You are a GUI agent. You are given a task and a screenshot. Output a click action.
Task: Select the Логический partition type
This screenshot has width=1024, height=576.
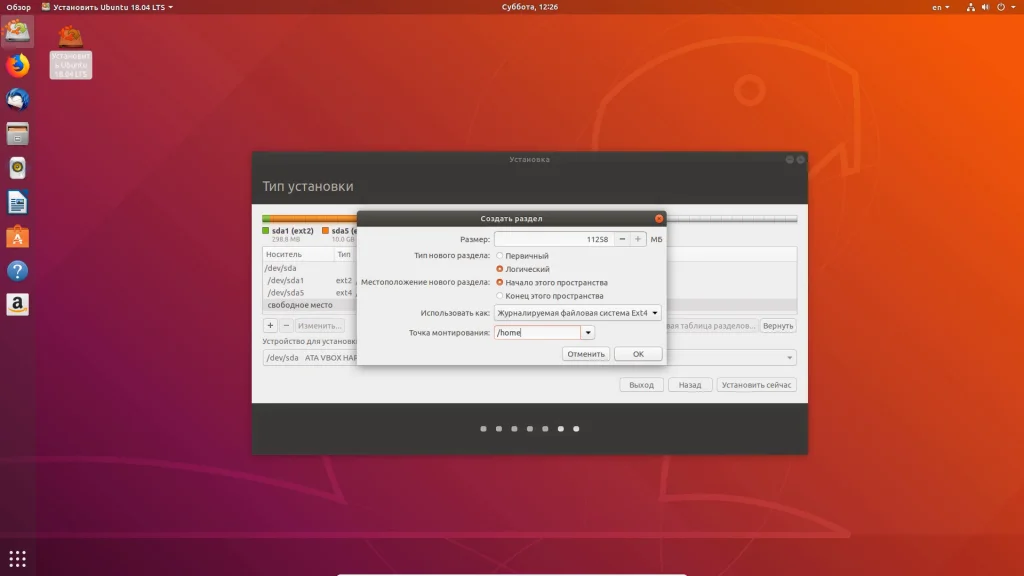tap(500, 269)
